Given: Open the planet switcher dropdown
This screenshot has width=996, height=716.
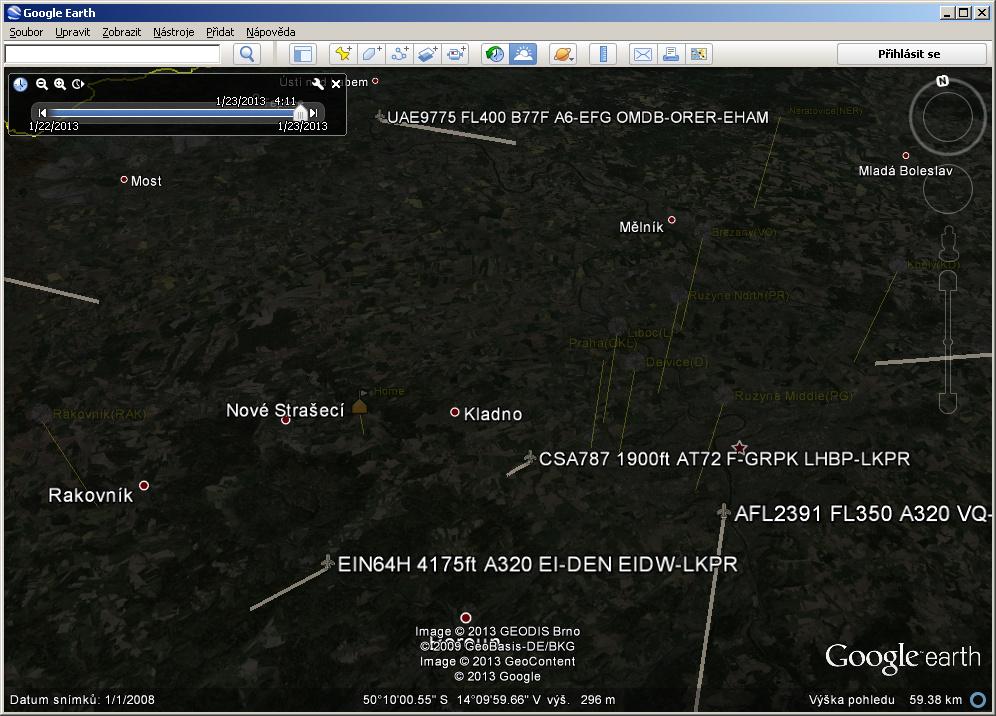Looking at the screenshot, I should (x=563, y=54).
